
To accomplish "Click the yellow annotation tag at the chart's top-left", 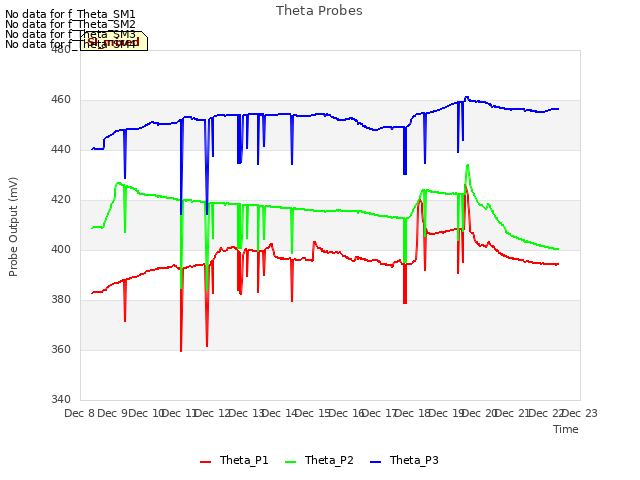I will tap(113, 42).
